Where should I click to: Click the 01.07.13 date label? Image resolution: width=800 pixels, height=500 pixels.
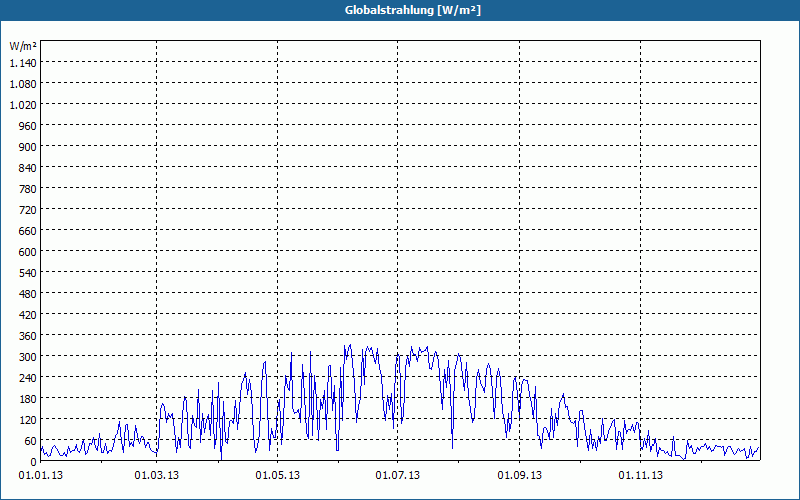[x=398, y=476]
